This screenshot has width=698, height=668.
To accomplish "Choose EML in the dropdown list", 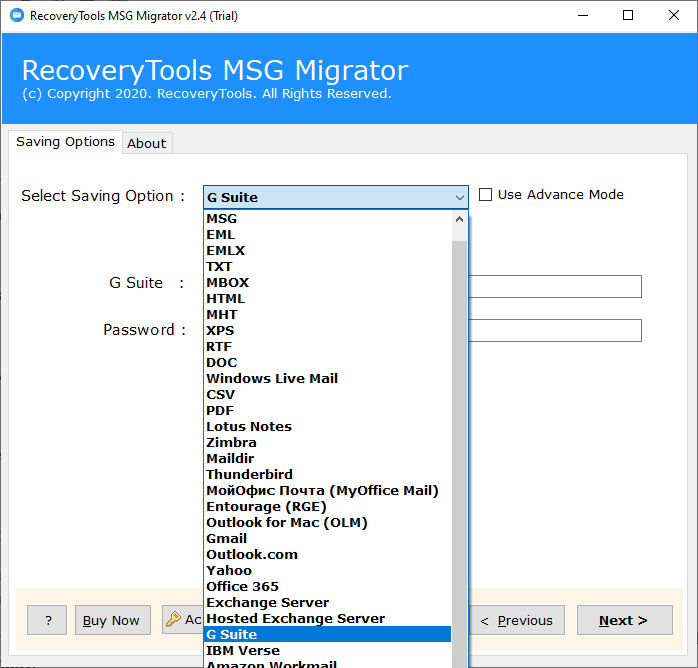I will coord(328,235).
